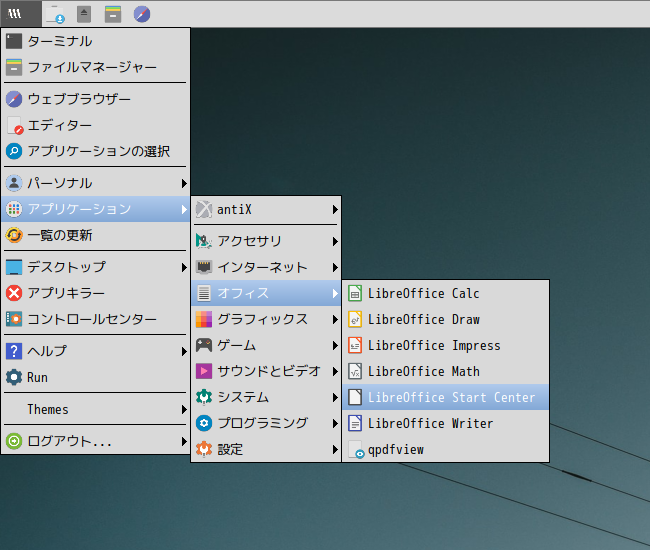Viewport: 650px width, 550px height.
Task: Click the ターミナル terminal icon
Action: coord(14,41)
